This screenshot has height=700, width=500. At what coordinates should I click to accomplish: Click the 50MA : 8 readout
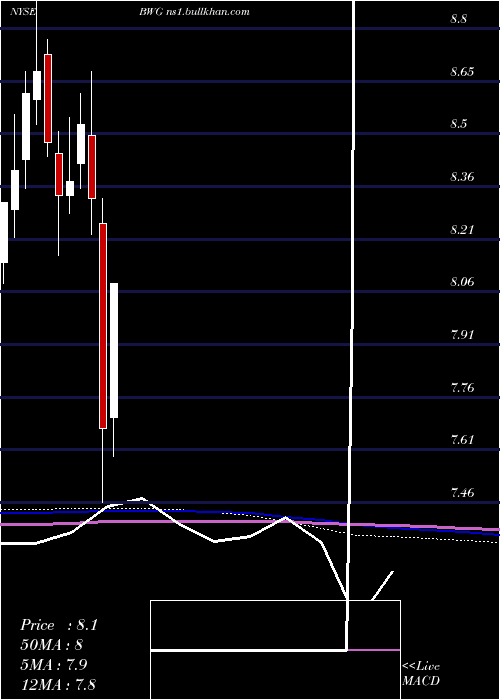52,645
